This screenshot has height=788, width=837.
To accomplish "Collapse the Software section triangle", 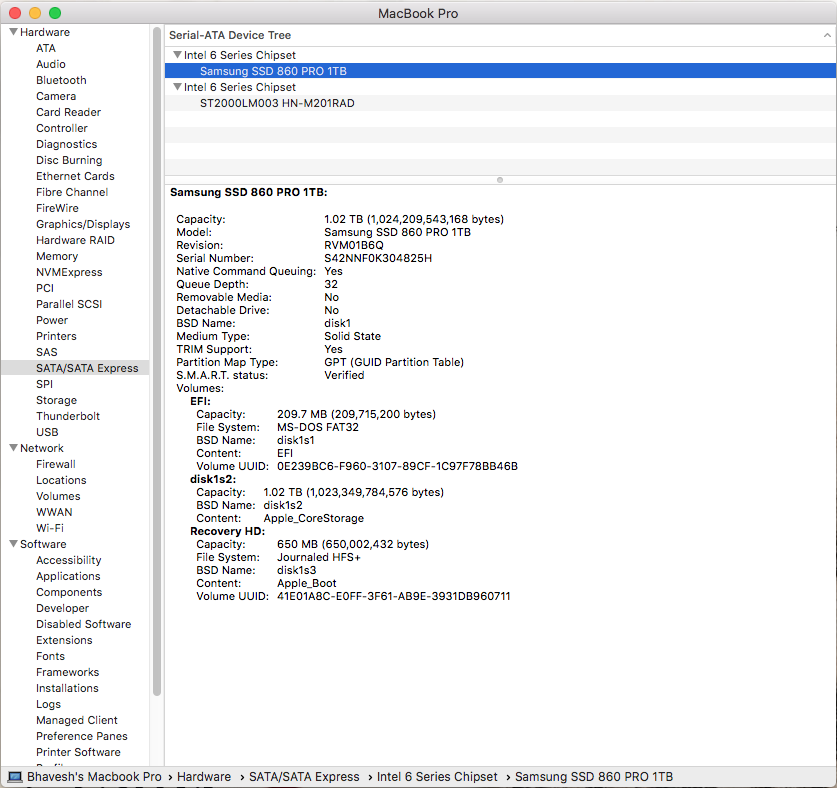I will [14, 544].
